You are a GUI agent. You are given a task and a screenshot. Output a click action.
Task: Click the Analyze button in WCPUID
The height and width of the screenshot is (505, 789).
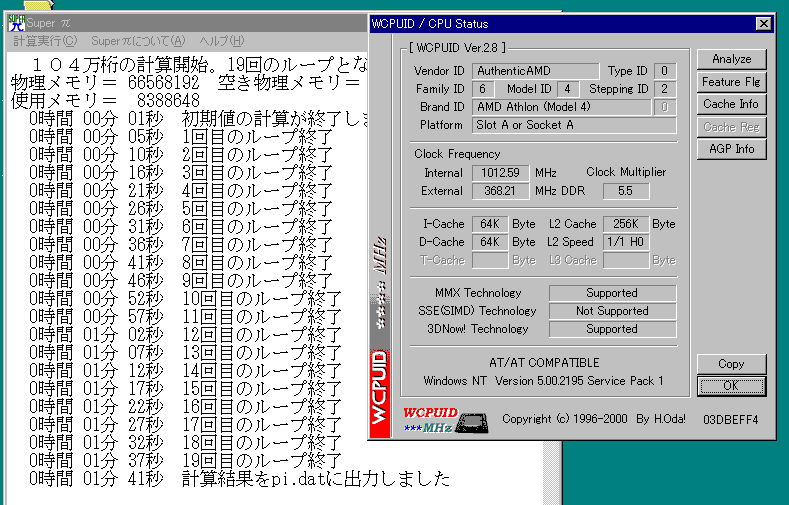(732, 59)
